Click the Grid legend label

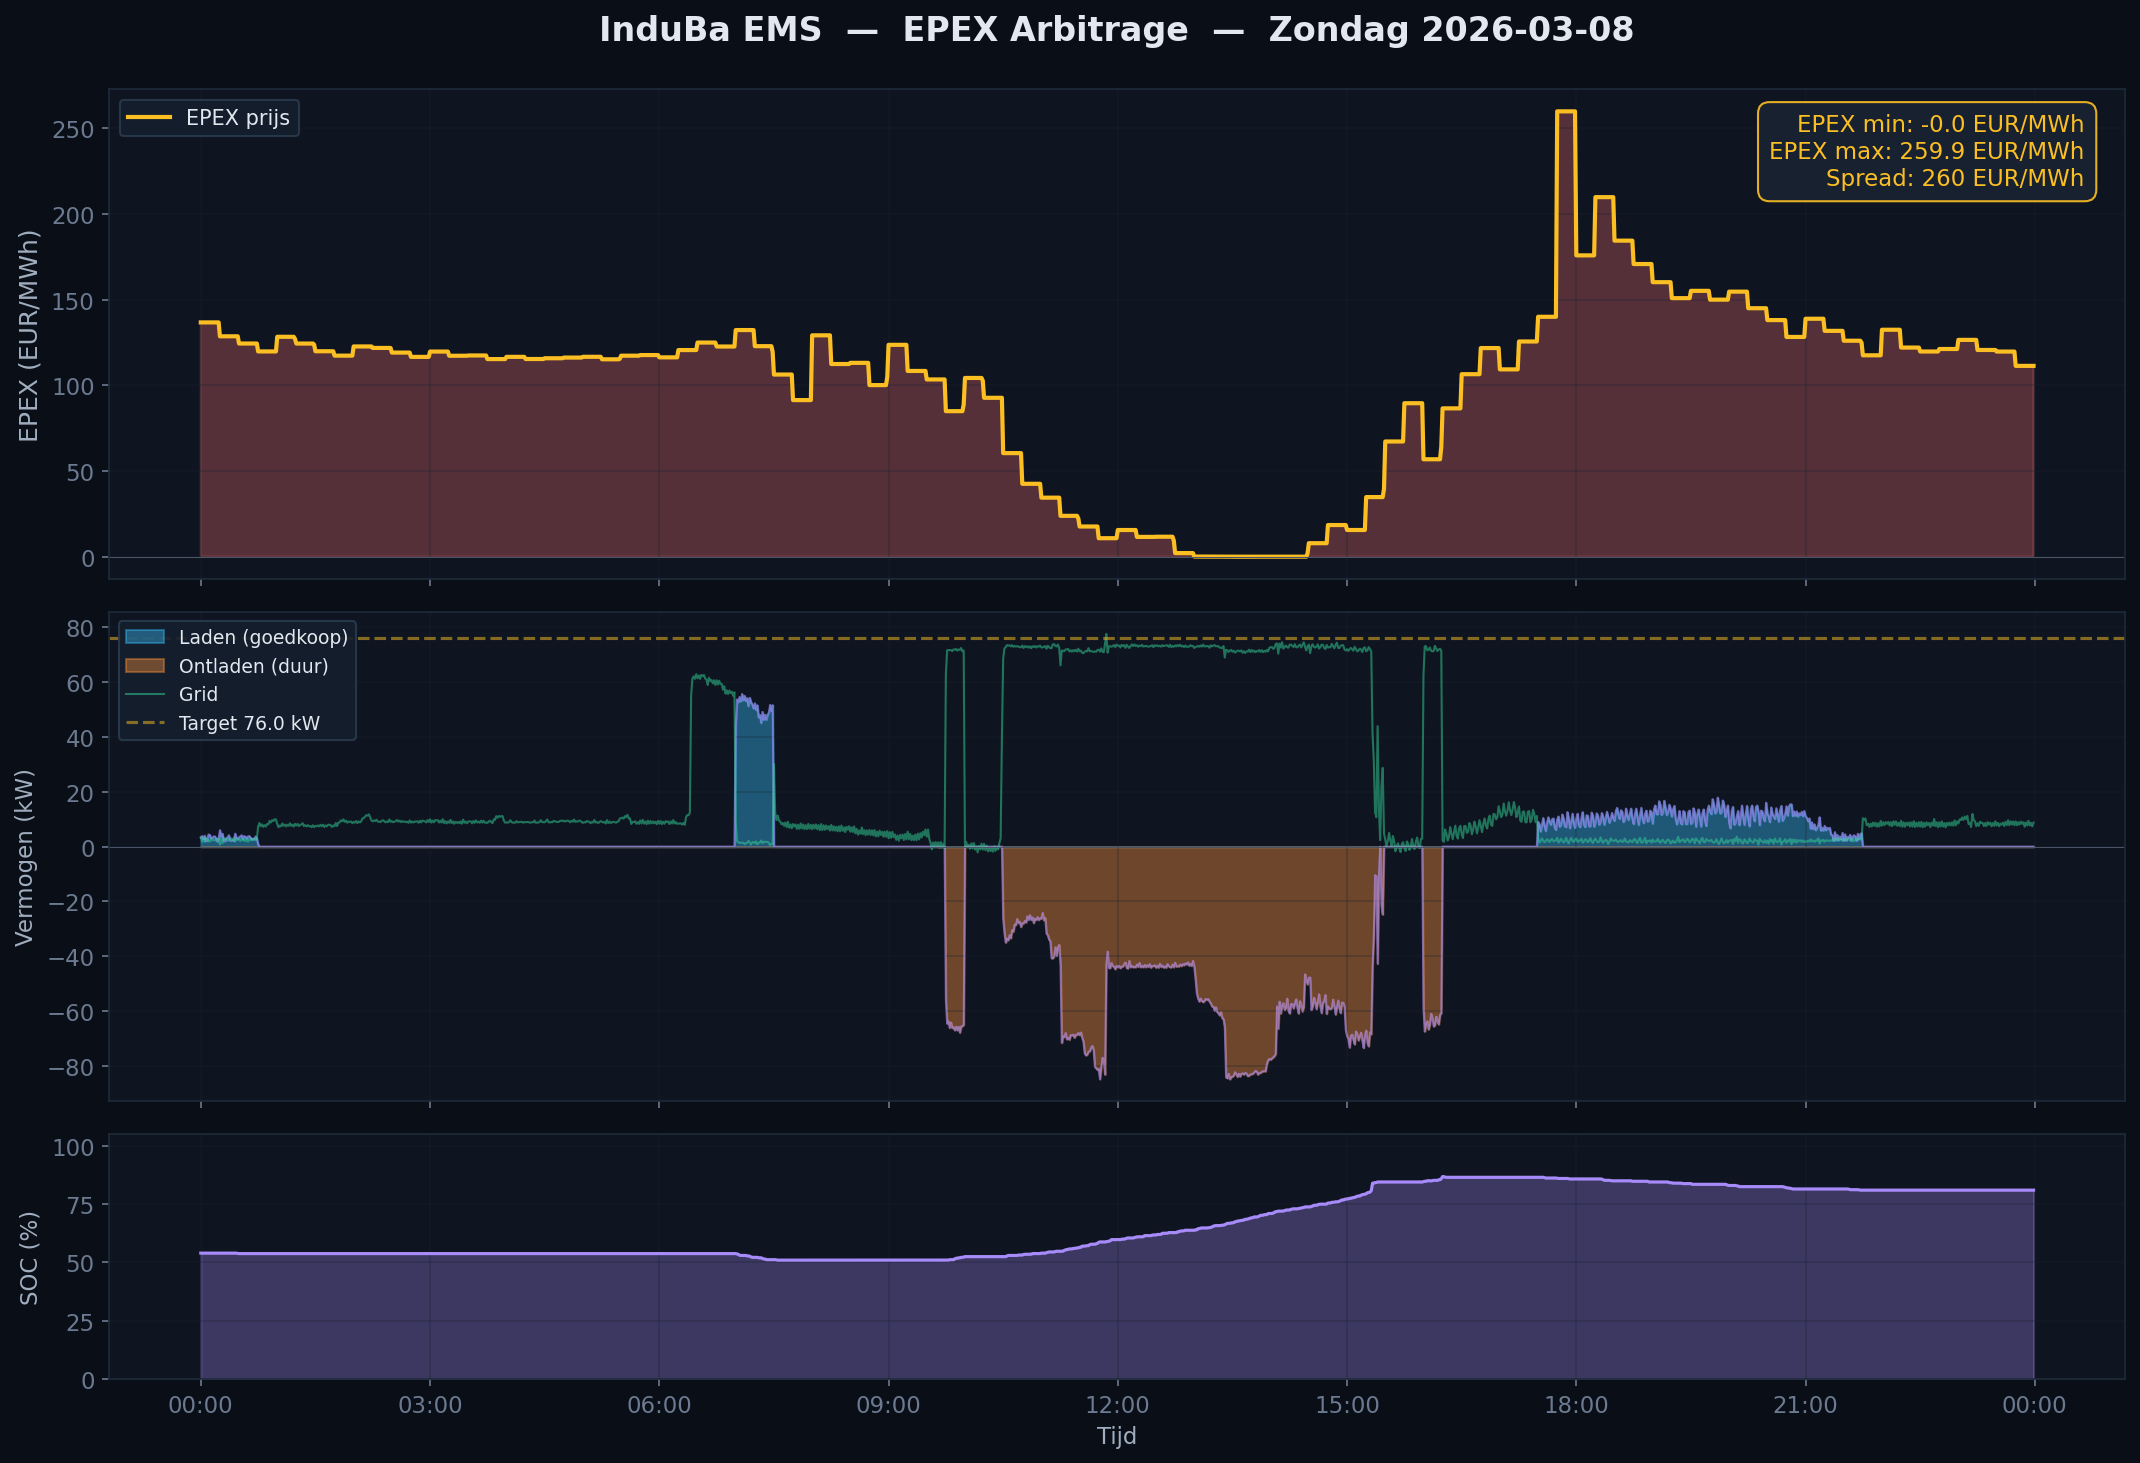198,694
